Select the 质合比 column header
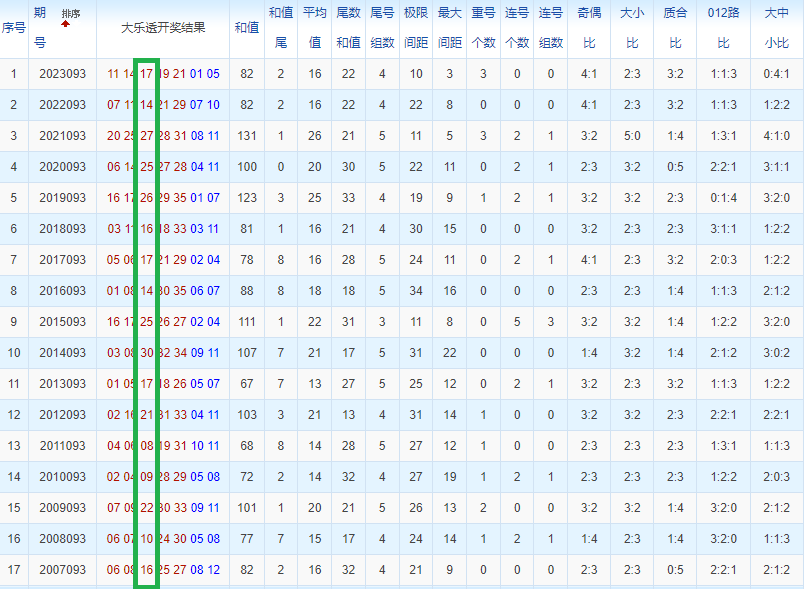The width and height of the screenshot is (804, 589). 675,27
